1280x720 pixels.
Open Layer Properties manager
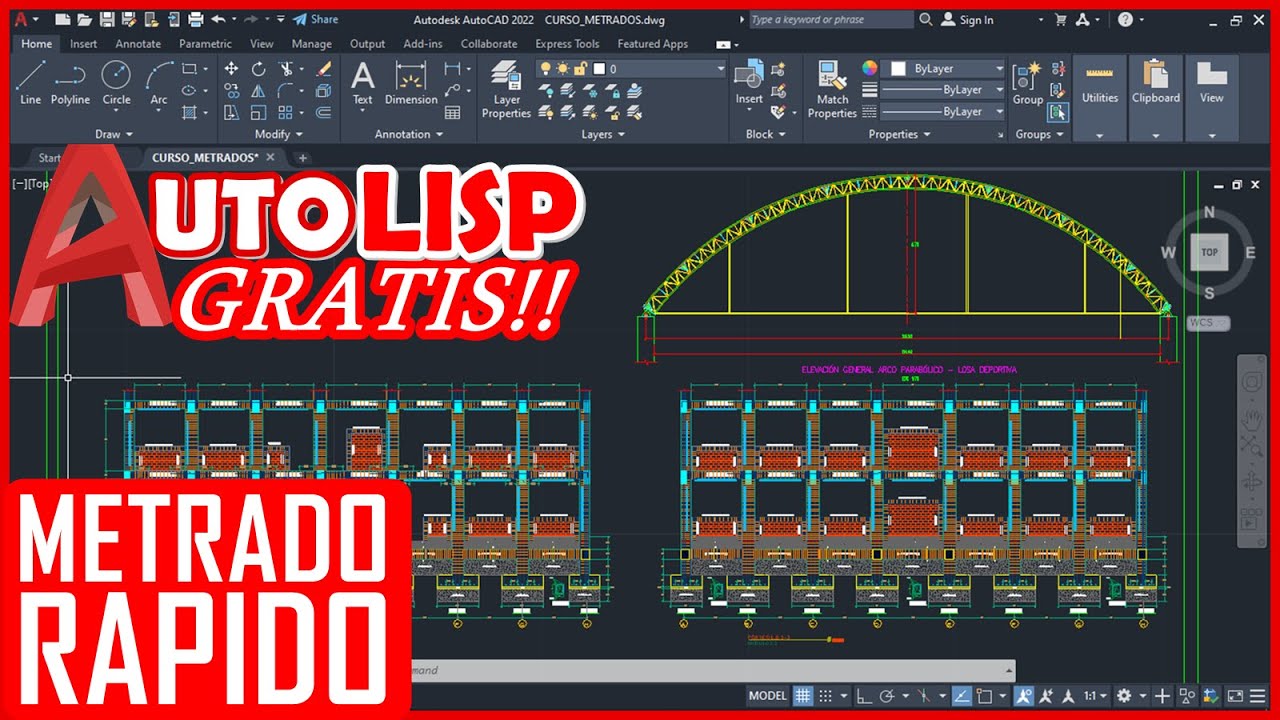pyautogui.click(x=506, y=90)
